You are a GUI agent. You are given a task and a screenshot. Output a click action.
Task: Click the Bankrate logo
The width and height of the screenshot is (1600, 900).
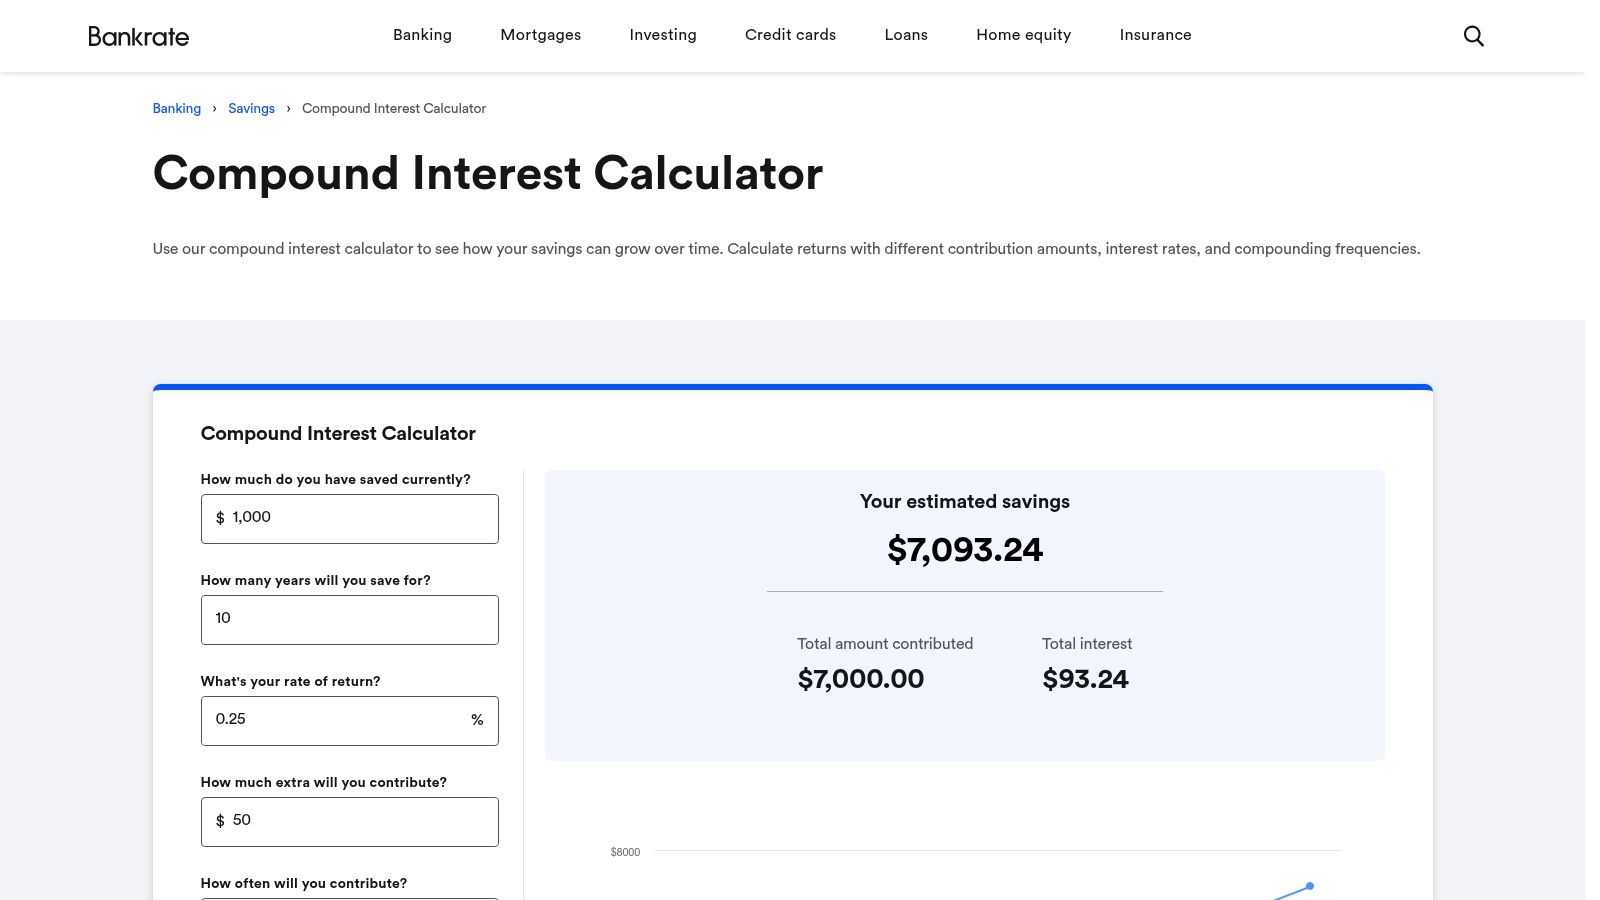click(138, 36)
